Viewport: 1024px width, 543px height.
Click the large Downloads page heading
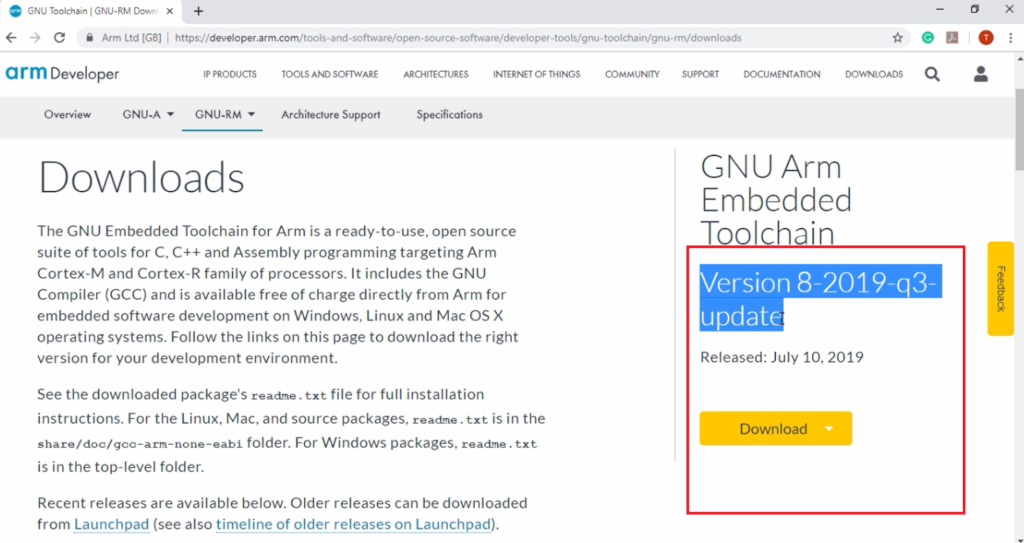pos(141,177)
